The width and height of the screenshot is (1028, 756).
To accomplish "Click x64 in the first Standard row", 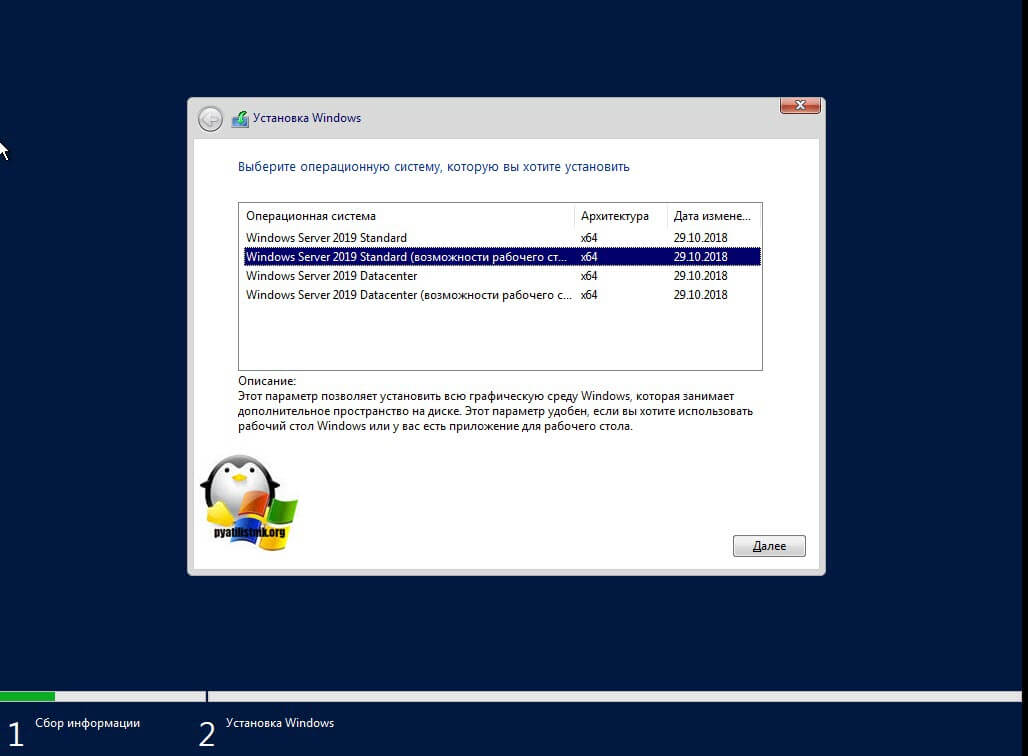I will 589,237.
